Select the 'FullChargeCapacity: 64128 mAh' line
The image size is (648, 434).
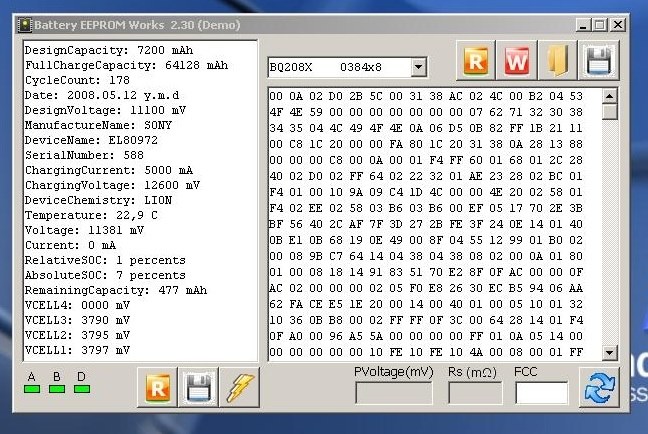pos(126,65)
